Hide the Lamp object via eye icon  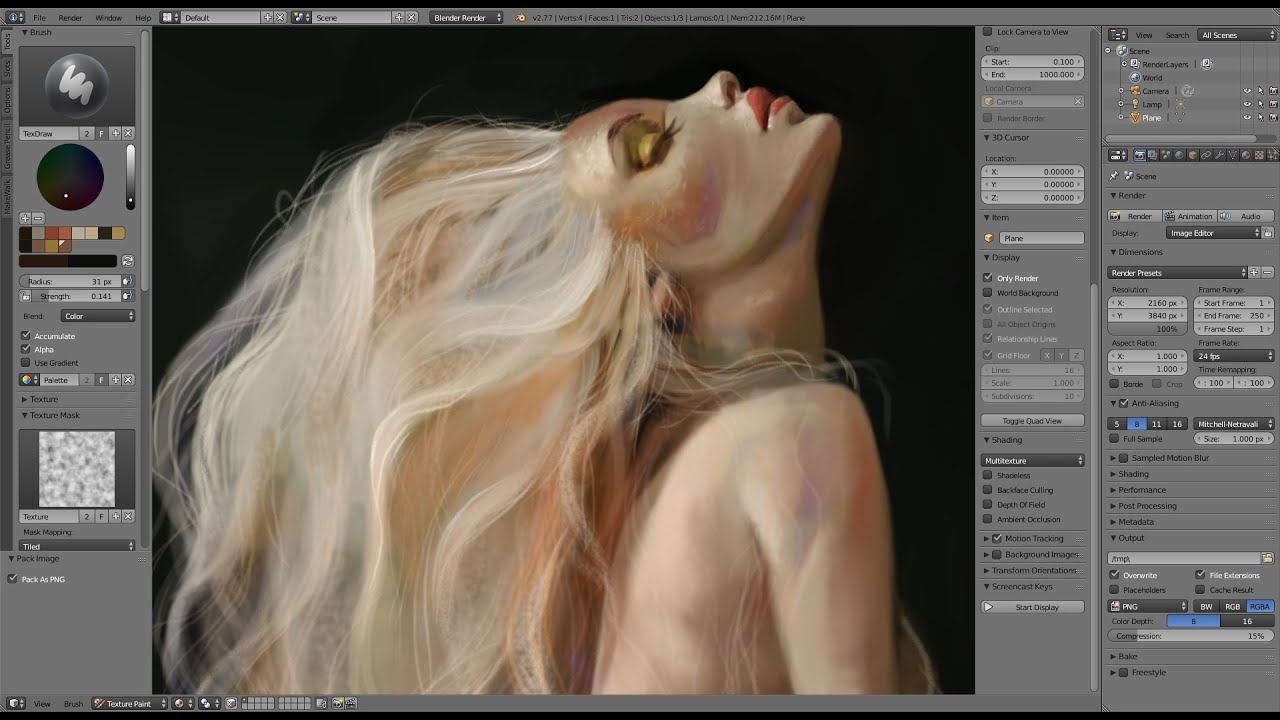click(x=1247, y=104)
